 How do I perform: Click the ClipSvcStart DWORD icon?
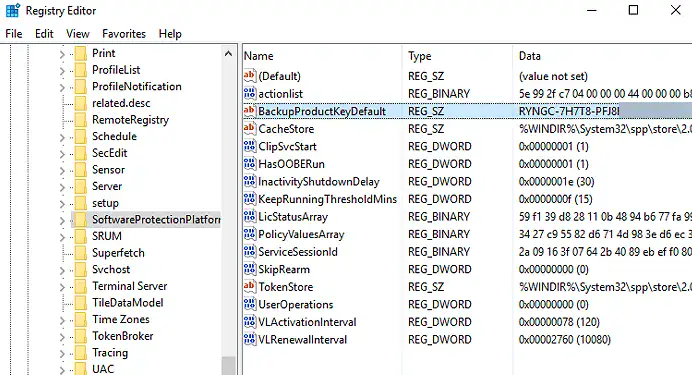(x=249, y=146)
